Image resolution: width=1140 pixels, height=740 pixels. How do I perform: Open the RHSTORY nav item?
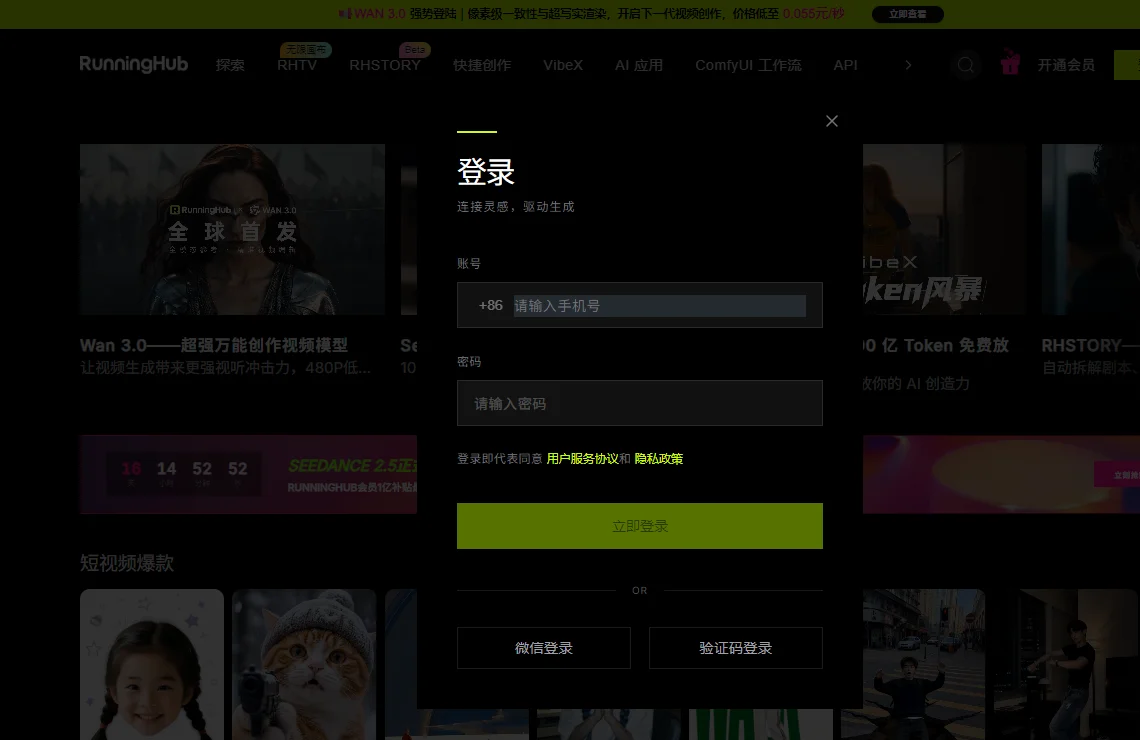click(385, 65)
